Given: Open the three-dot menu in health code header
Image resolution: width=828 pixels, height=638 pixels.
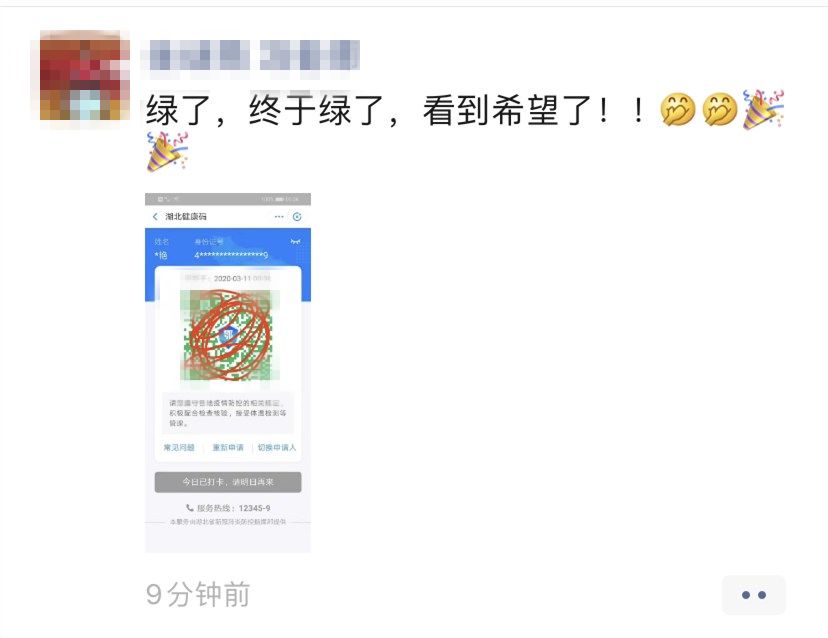Looking at the screenshot, I should click(x=279, y=217).
